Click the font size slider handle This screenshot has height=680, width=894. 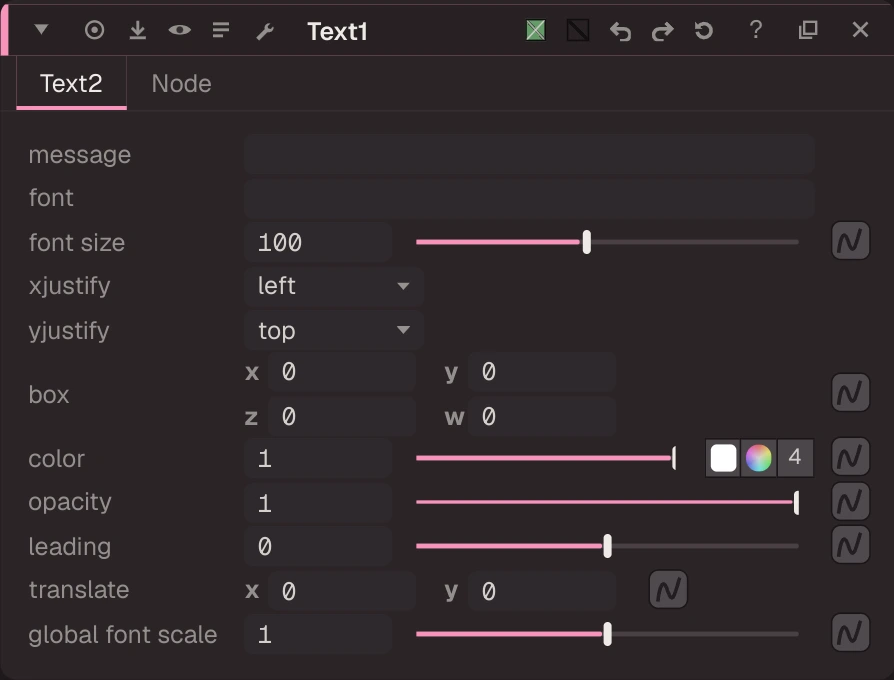click(586, 242)
